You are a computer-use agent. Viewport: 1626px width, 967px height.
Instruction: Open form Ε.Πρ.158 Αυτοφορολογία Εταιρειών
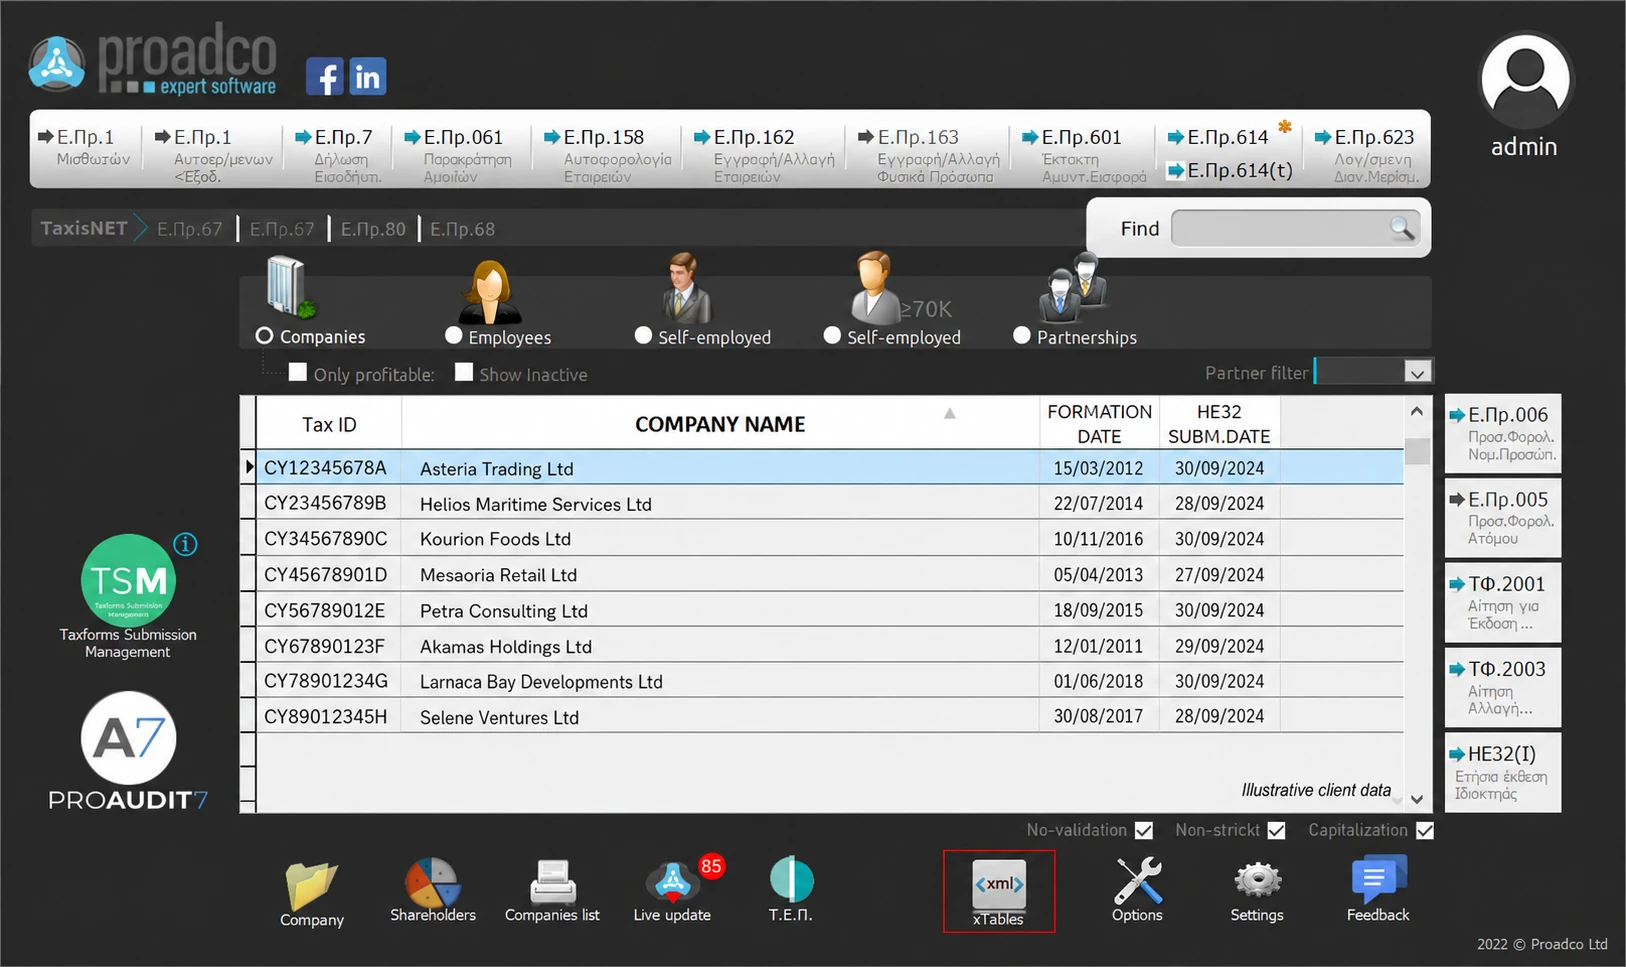click(607, 155)
